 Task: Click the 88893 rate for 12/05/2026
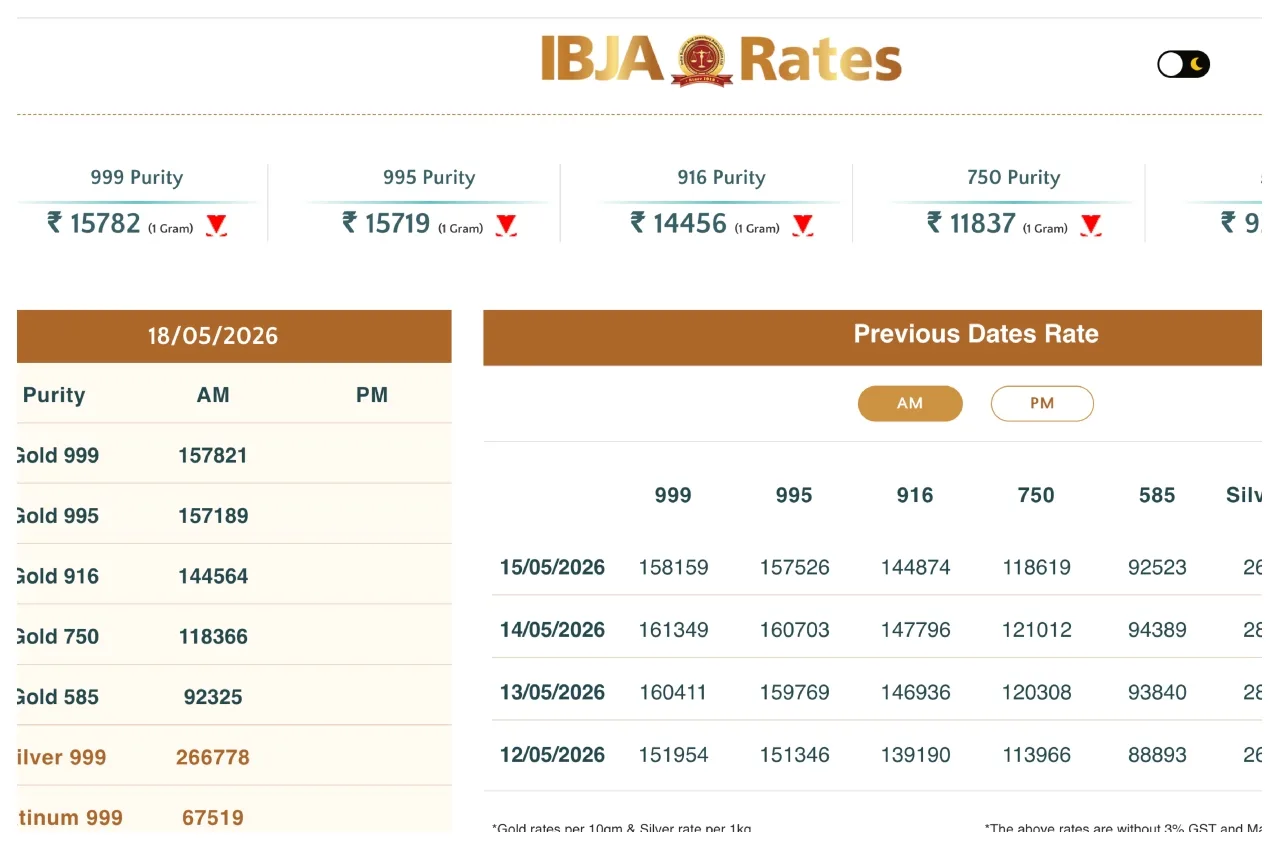click(x=1157, y=755)
